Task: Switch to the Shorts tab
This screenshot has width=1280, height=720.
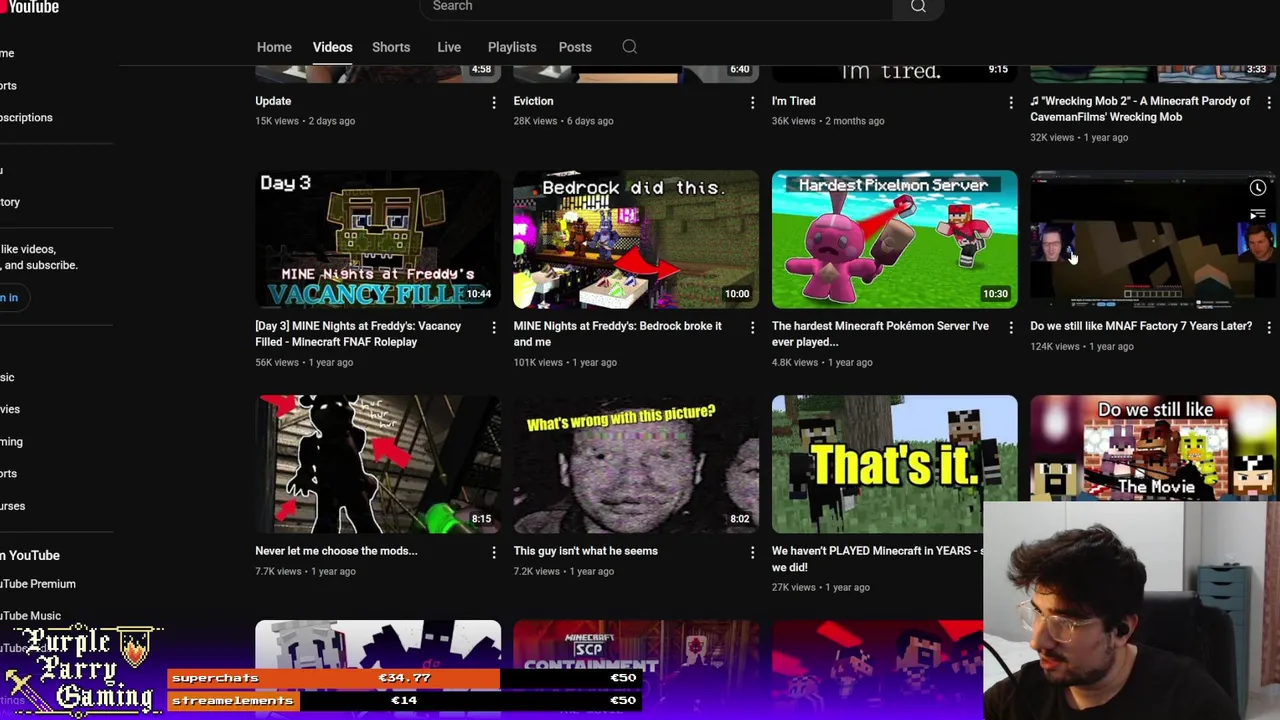Action: [391, 47]
